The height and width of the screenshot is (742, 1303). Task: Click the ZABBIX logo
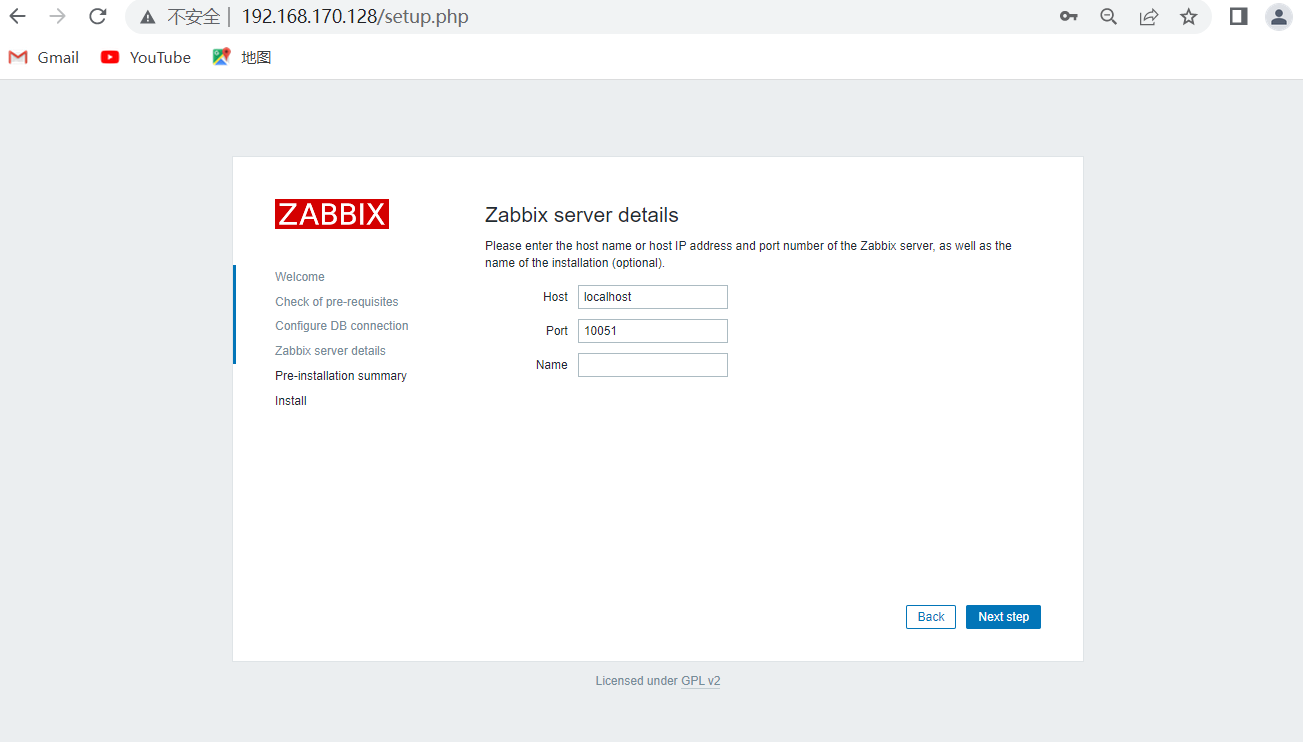332,214
